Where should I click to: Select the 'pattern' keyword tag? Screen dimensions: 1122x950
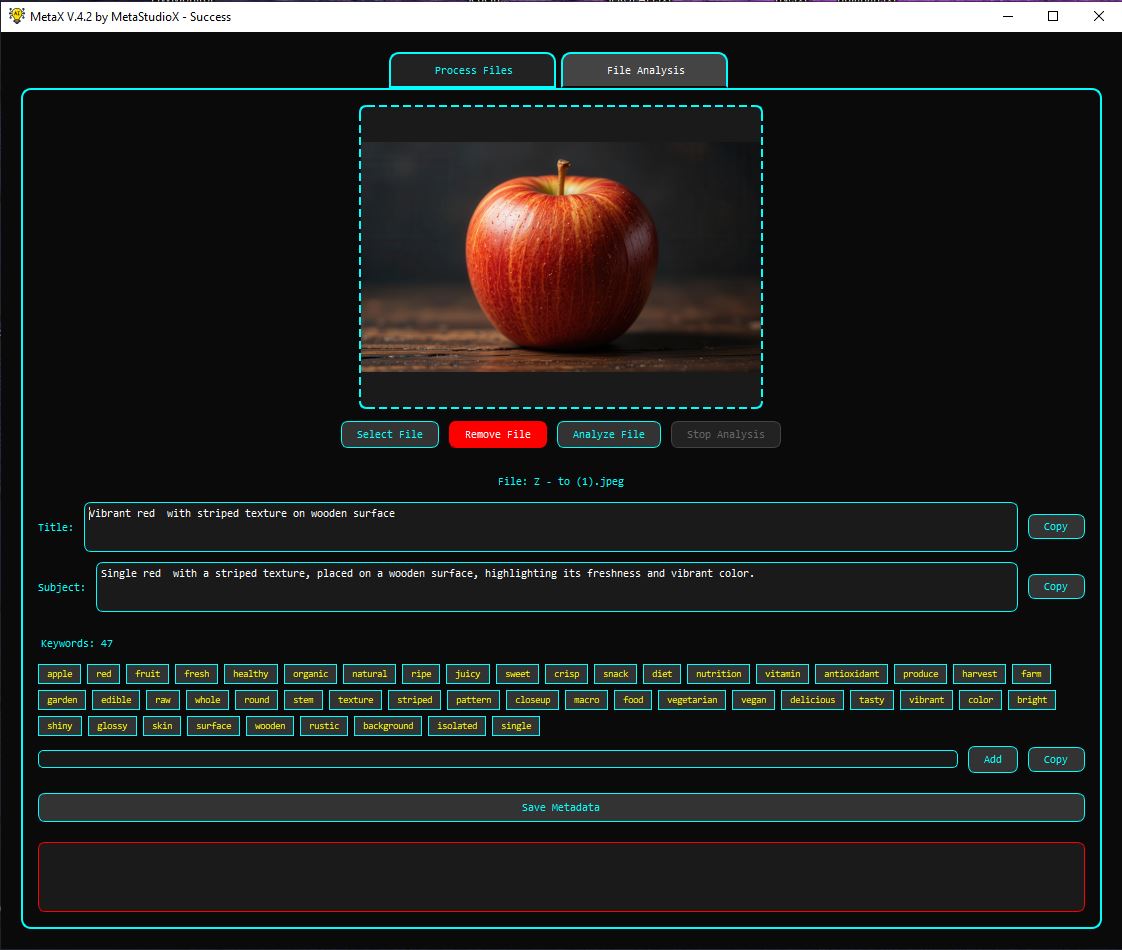coord(474,700)
